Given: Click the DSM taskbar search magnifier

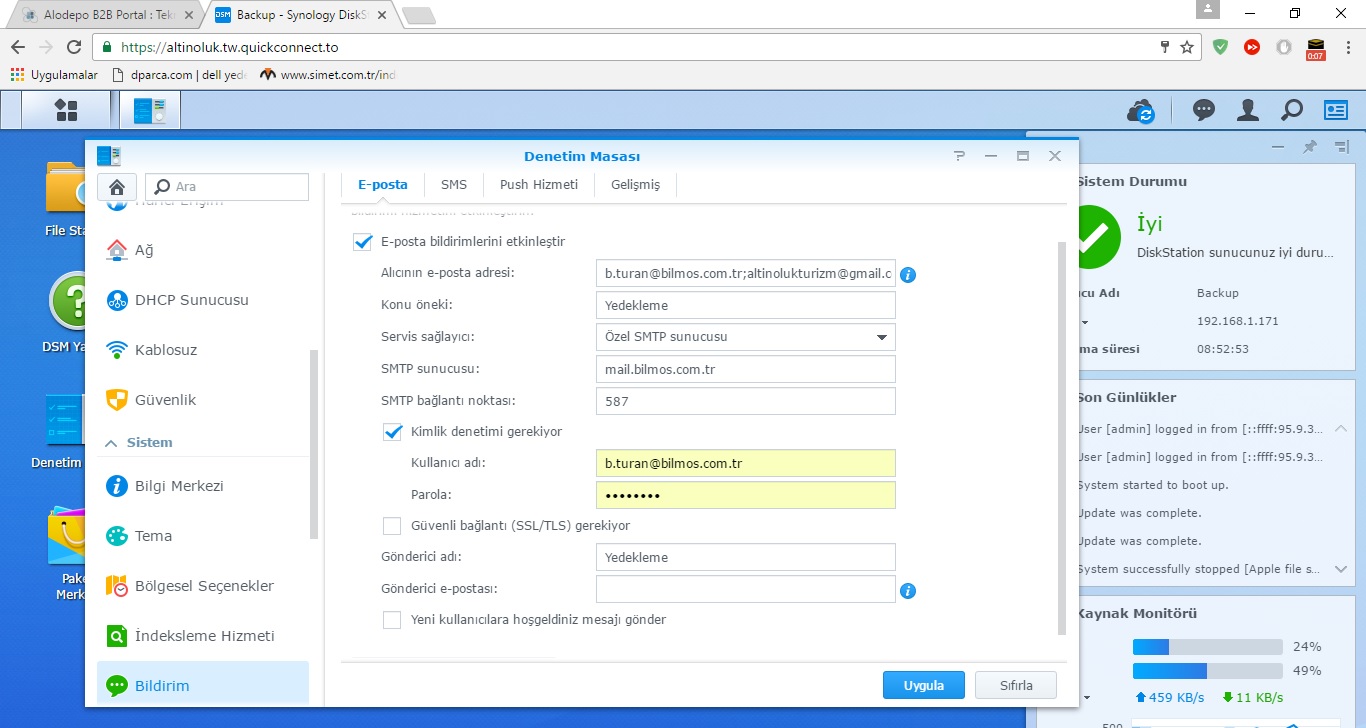Looking at the screenshot, I should (1291, 110).
